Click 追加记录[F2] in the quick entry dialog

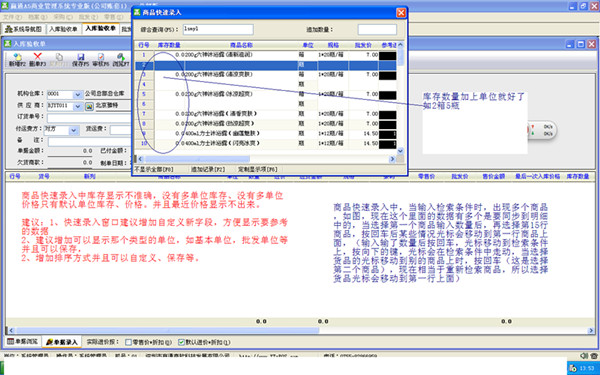(208, 169)
